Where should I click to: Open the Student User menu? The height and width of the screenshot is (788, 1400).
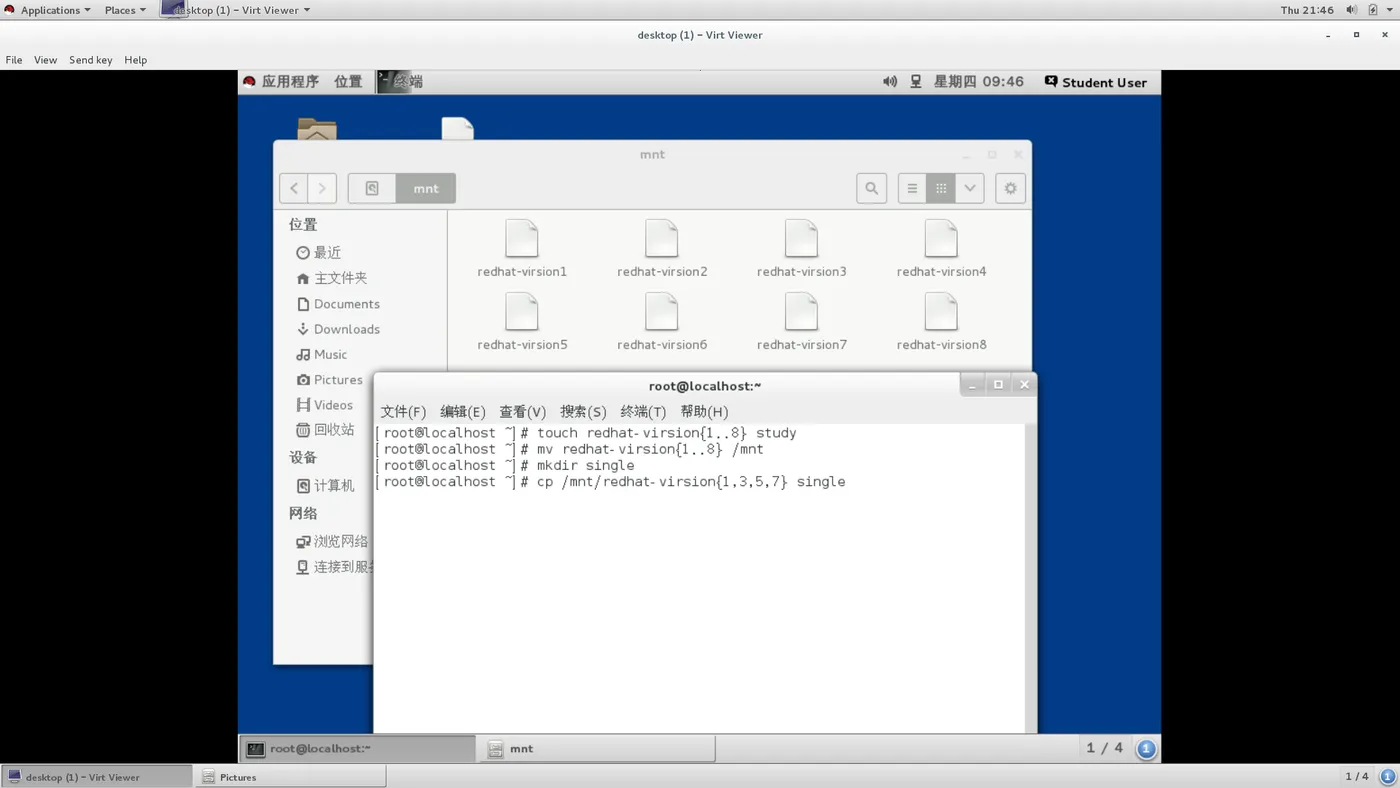coord(1096,82)
